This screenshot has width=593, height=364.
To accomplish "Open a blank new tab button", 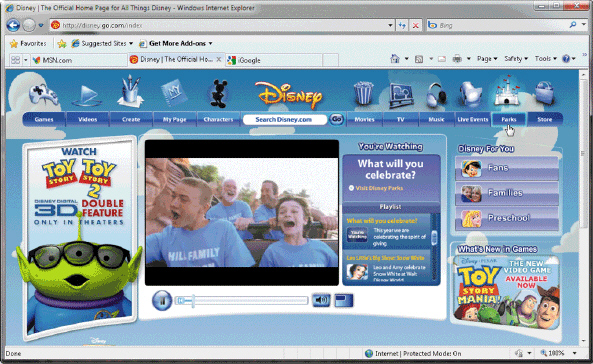I will pyautogui.click(x=330, y=60).
